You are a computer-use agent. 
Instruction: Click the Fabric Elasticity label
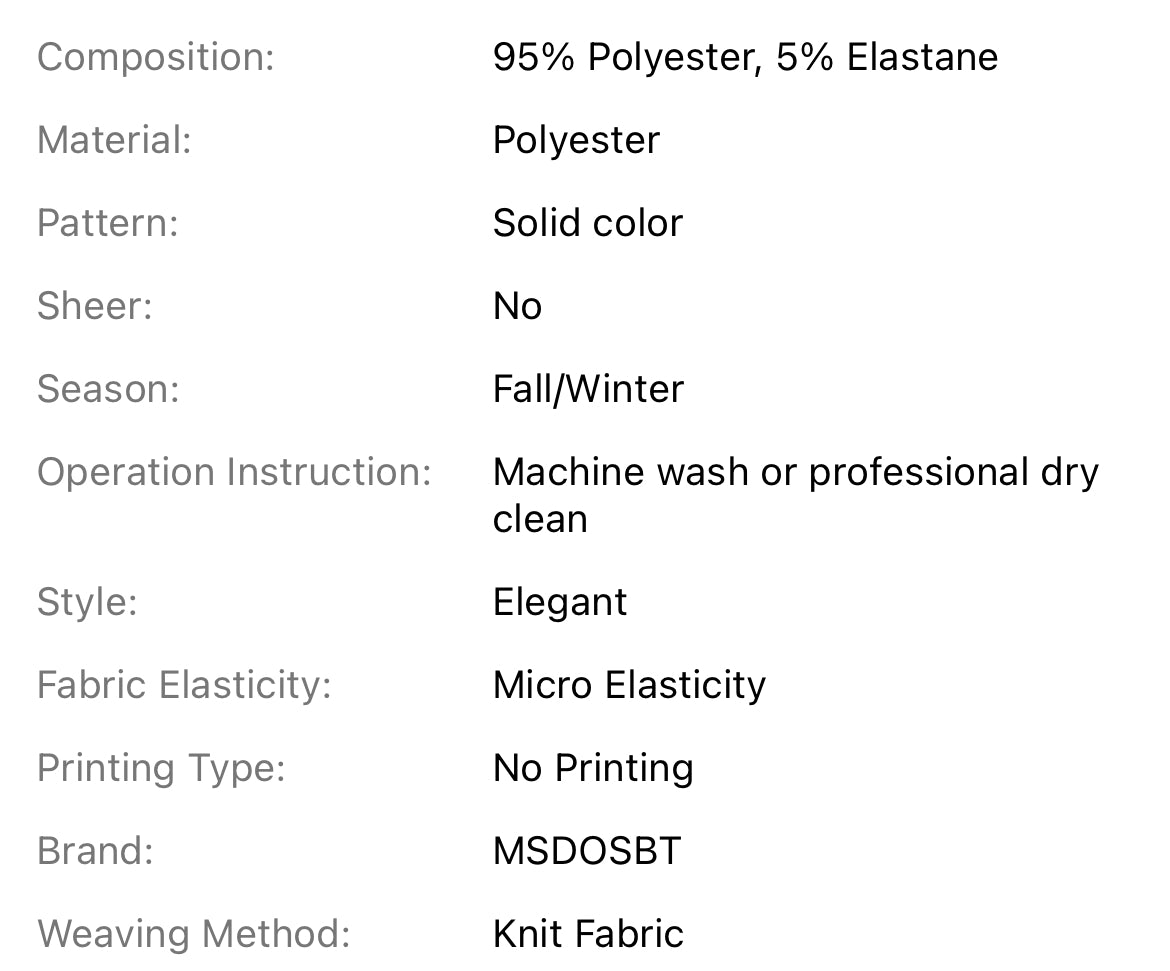pos(184,685)
